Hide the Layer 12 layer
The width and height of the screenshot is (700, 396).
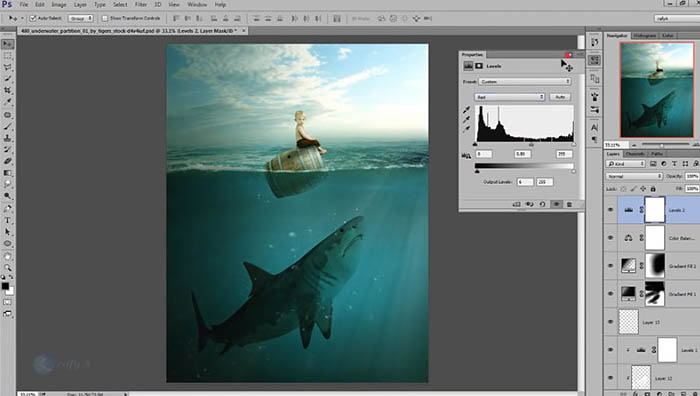(611, 378)
